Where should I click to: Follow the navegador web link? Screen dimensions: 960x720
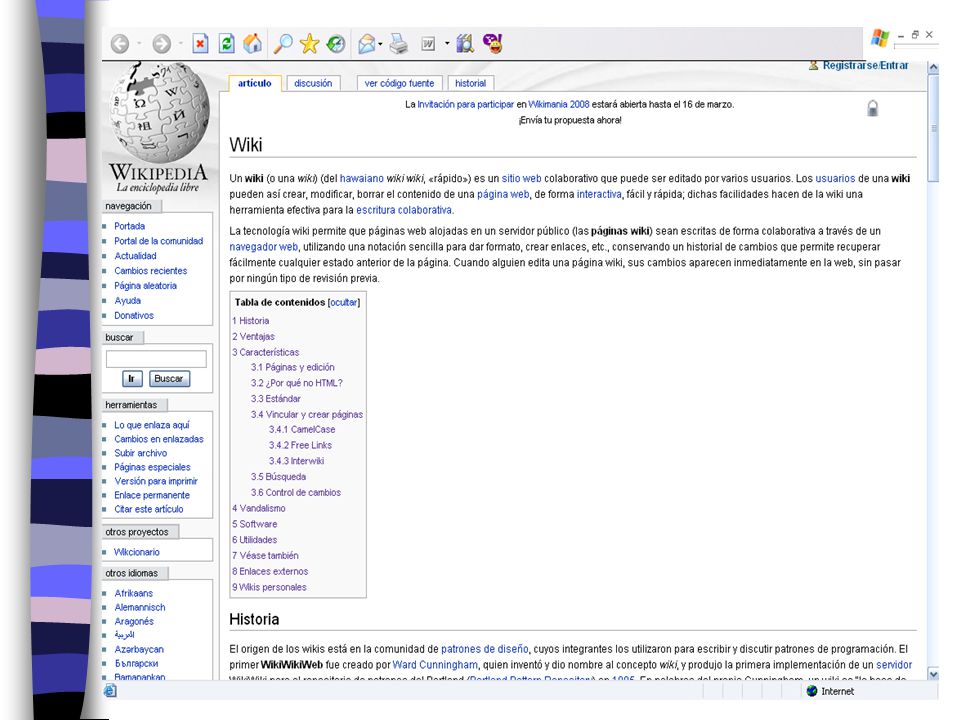[263, 247]
